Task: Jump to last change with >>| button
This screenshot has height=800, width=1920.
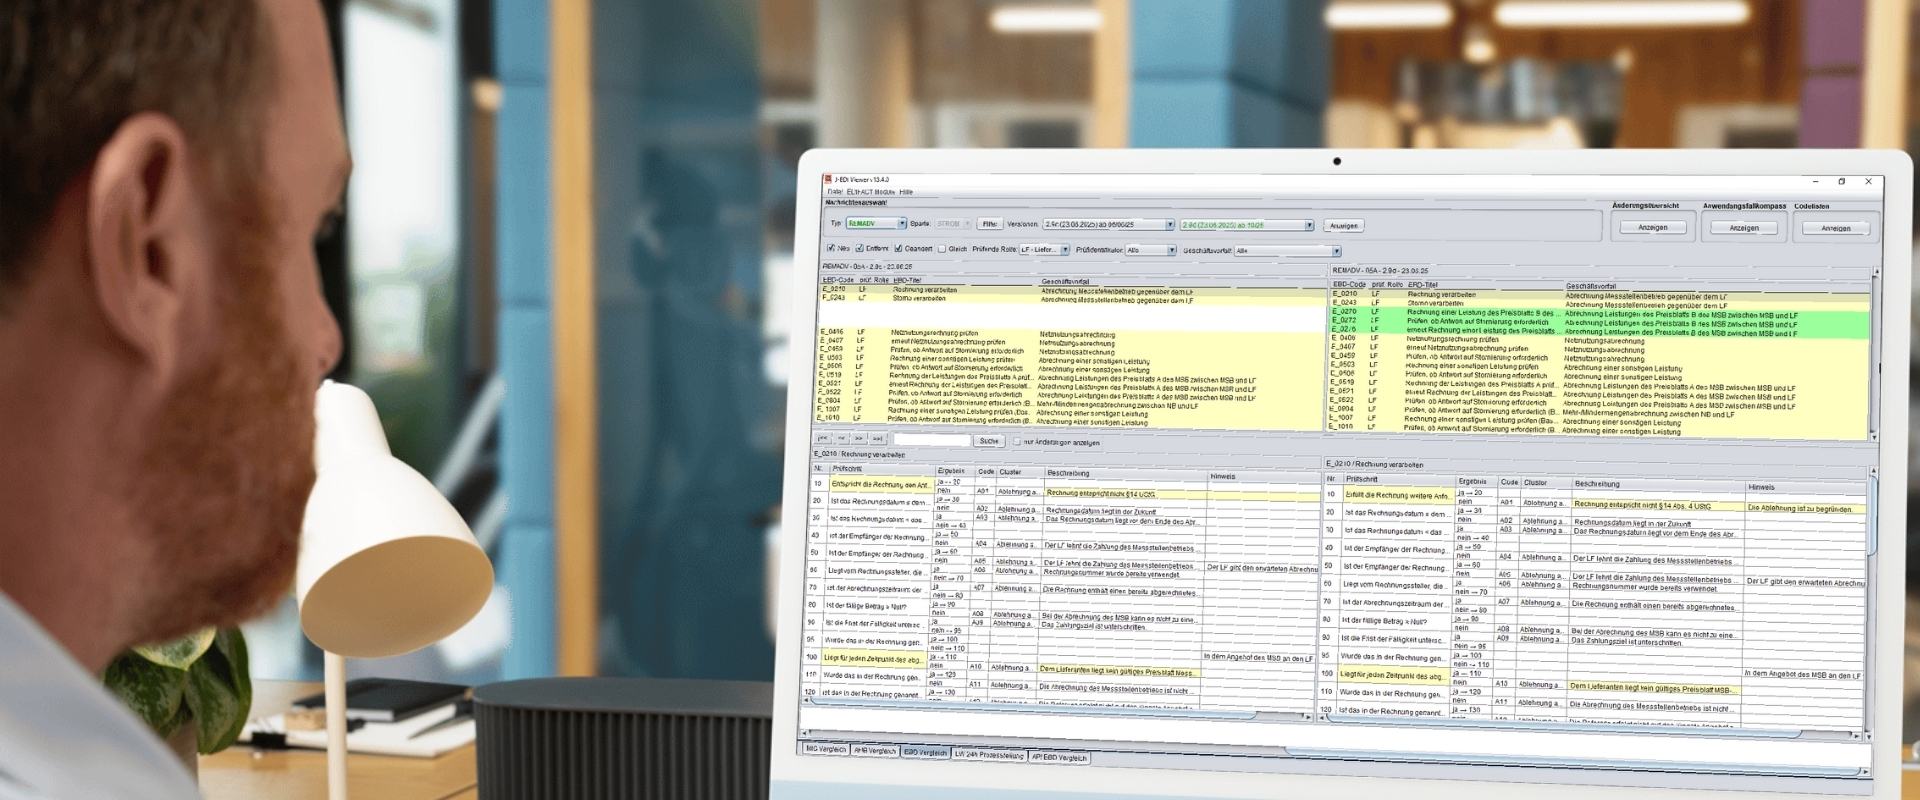Action: [878, 439]
